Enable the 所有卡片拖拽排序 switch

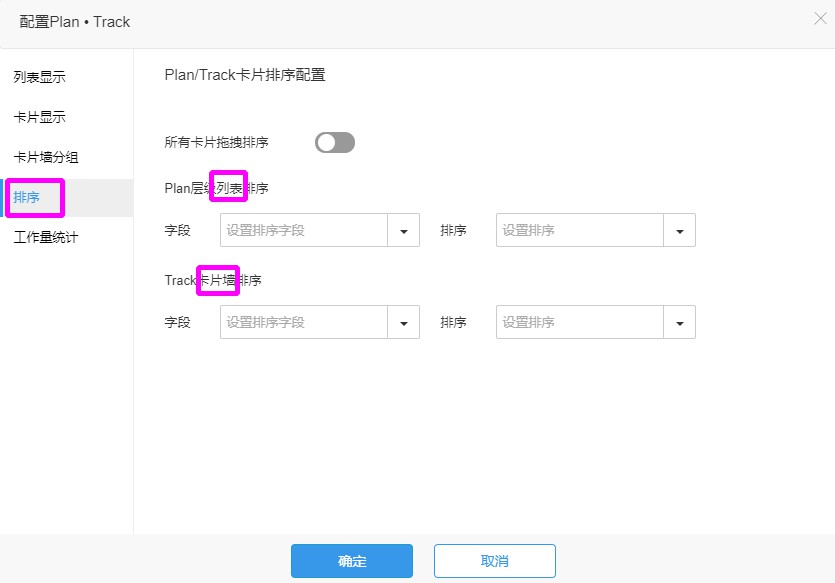tap(335, 143)
